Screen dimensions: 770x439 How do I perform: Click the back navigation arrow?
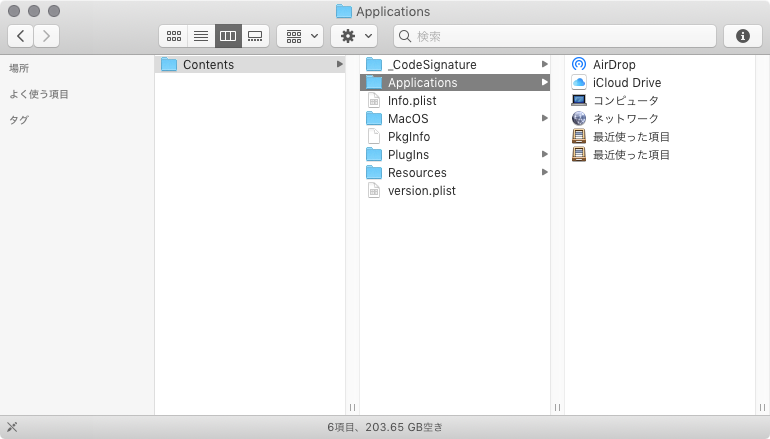(21, 36)
